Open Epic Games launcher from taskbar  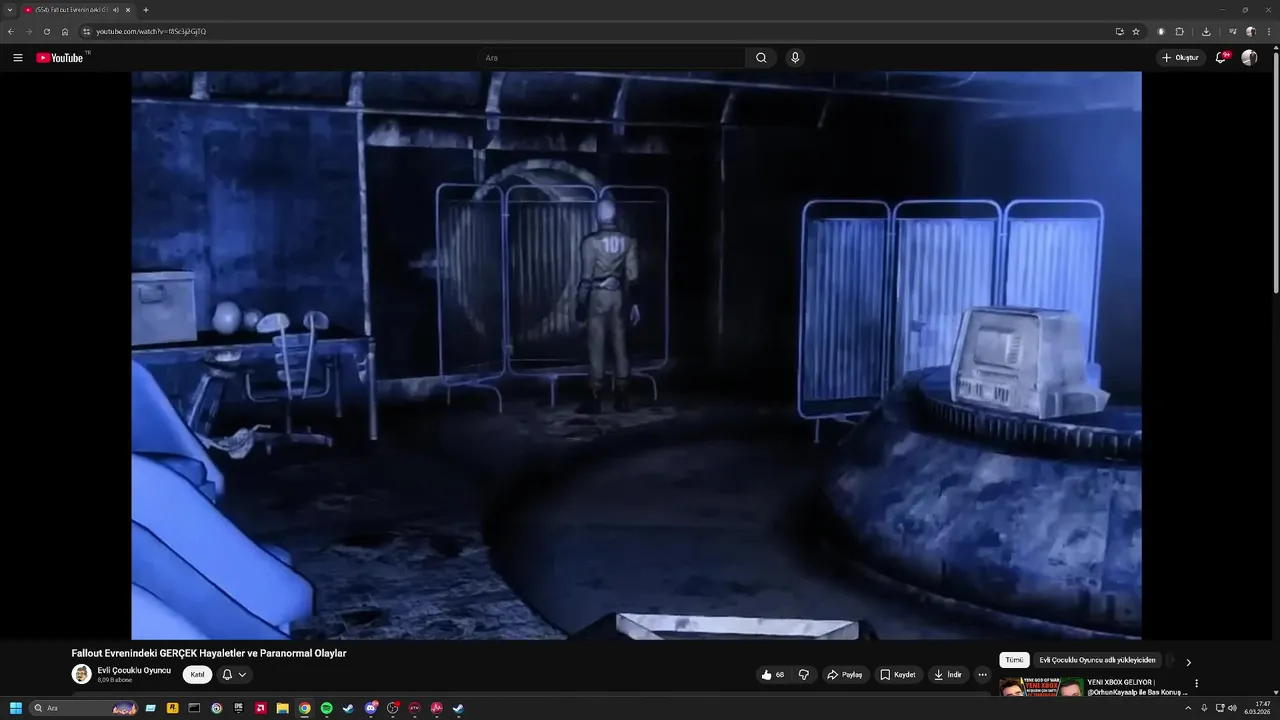(x=238, y=708)
